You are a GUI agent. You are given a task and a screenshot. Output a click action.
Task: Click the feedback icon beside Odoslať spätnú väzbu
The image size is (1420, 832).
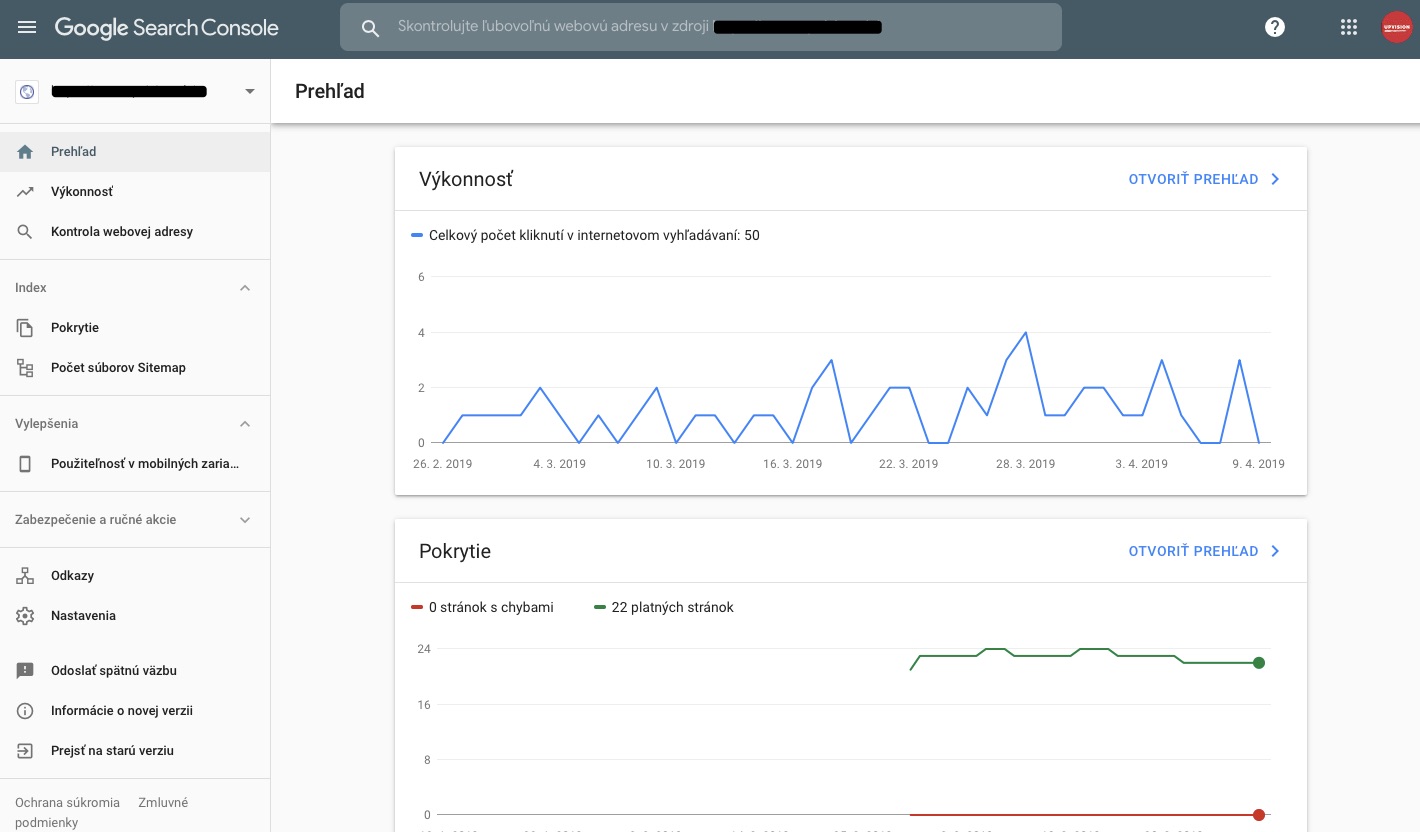26,671
